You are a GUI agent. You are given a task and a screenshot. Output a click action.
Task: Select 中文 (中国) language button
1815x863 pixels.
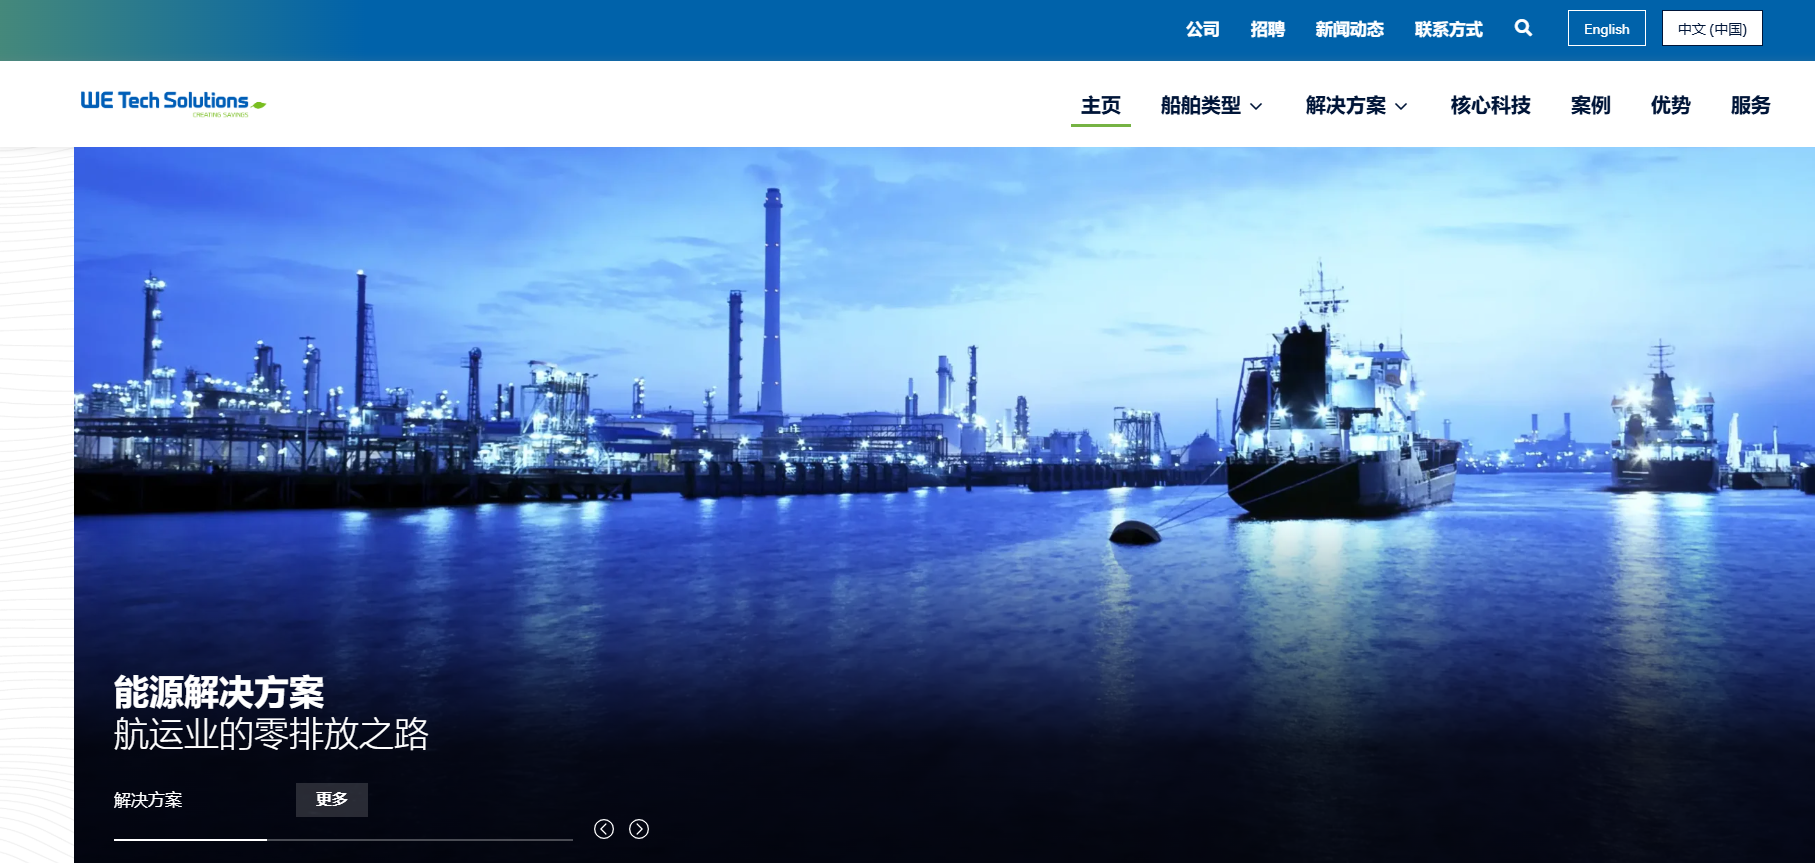(x=1712, y=28)
